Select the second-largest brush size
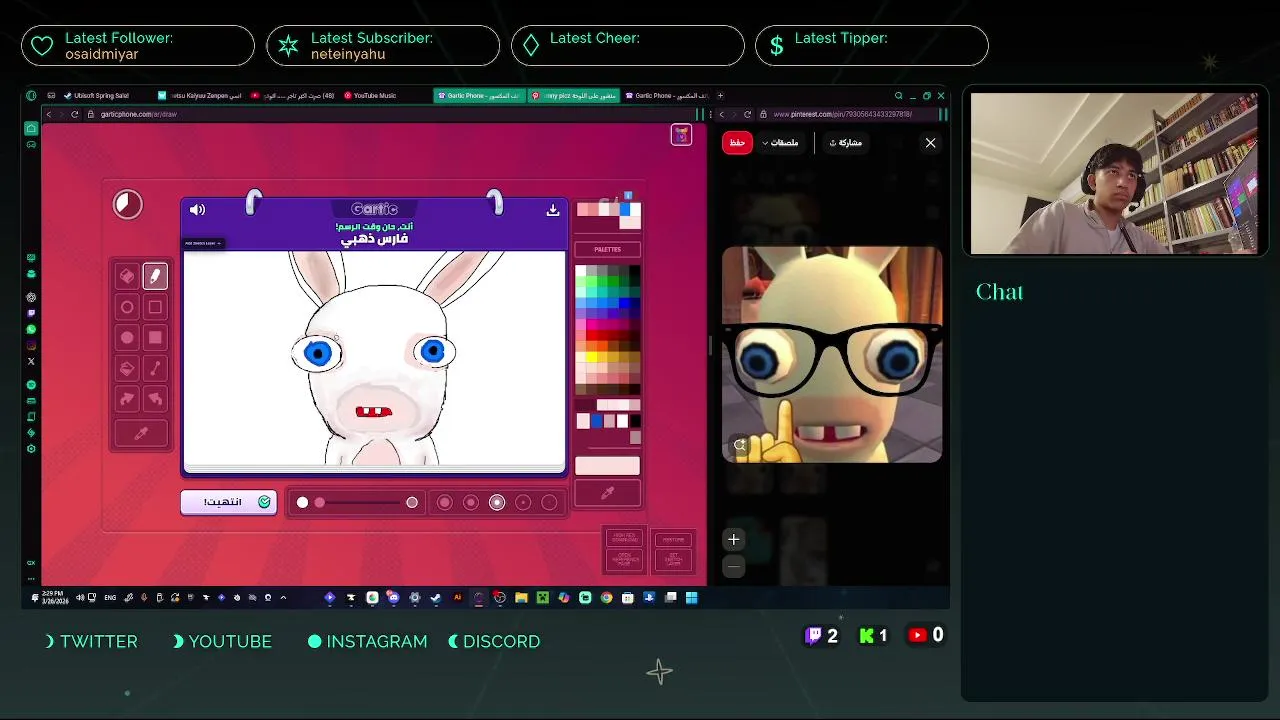 coord(471,502)
